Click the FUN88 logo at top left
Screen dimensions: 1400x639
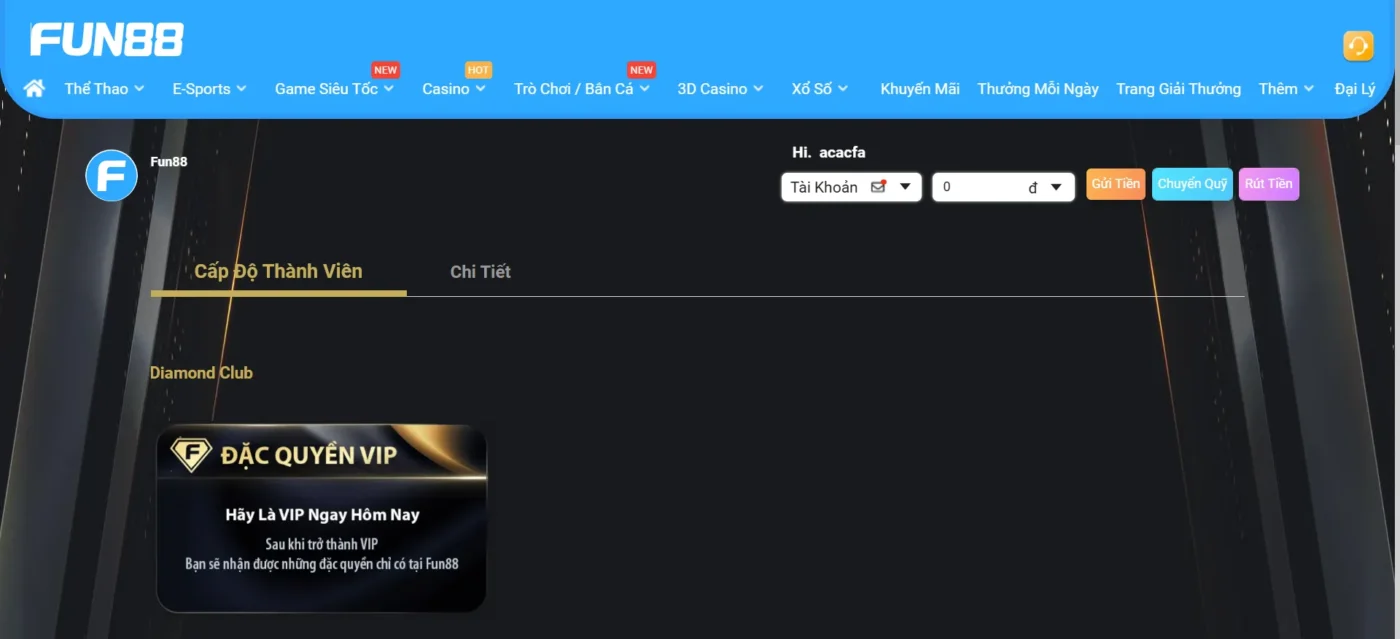(x=107, y=40)
